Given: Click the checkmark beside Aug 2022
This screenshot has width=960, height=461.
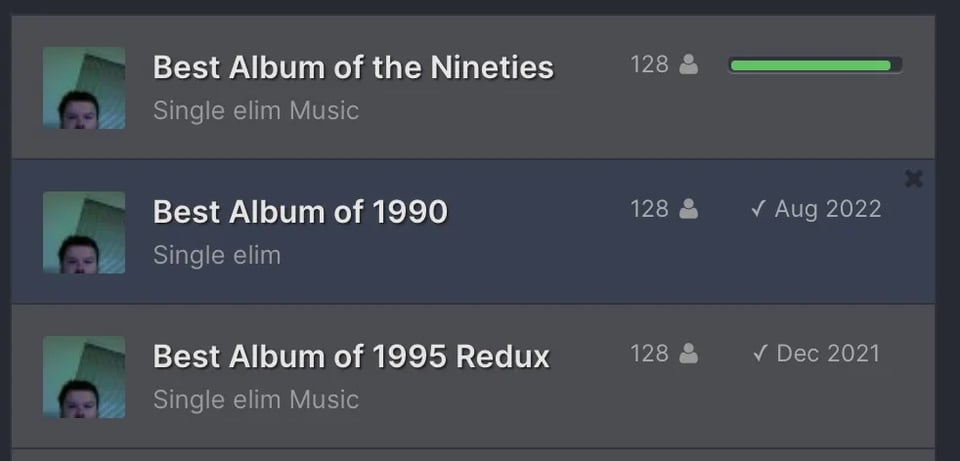Looking at the screenshot, I should 758,209.
